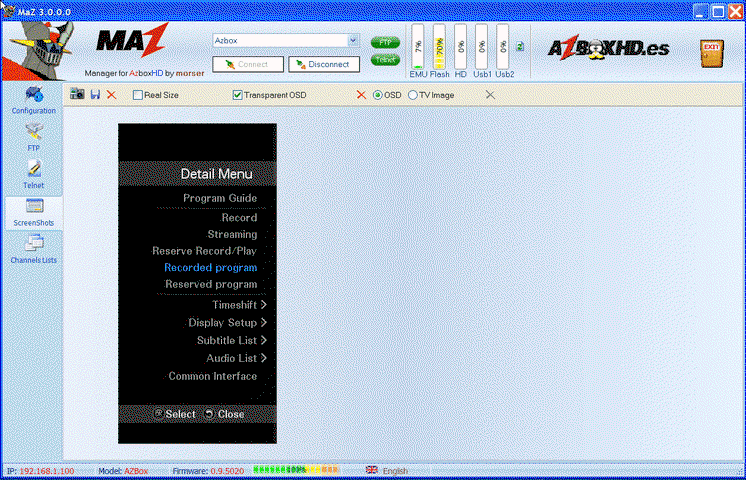This screenshot has height=480, width=746.
Task: Click the Usb2 usage gauge
Action: point(503,47)
